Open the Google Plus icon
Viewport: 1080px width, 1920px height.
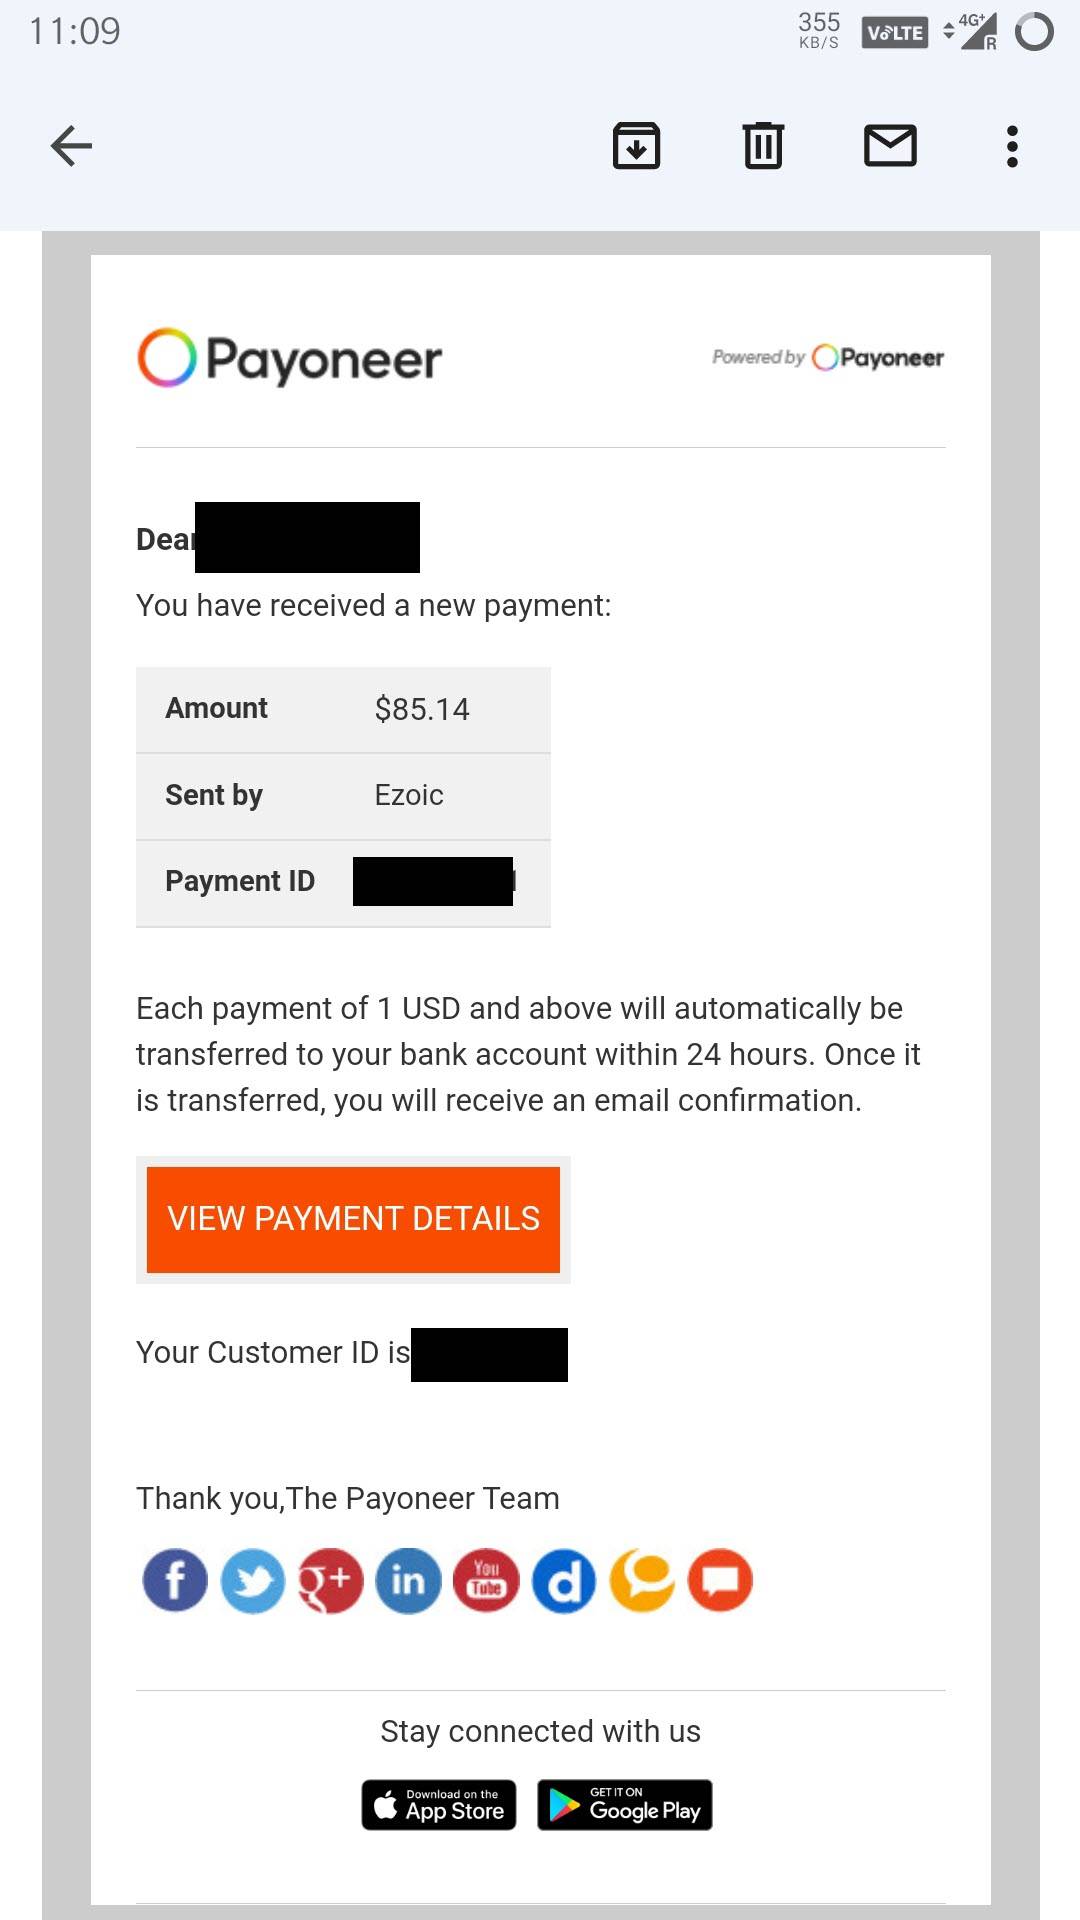(330, 1581)
